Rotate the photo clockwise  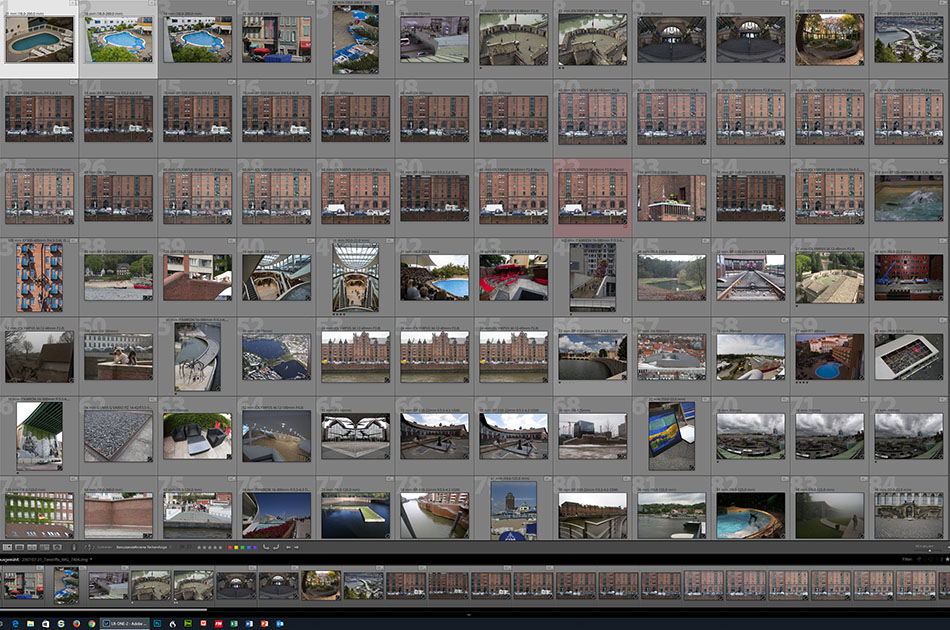[276, 547]
